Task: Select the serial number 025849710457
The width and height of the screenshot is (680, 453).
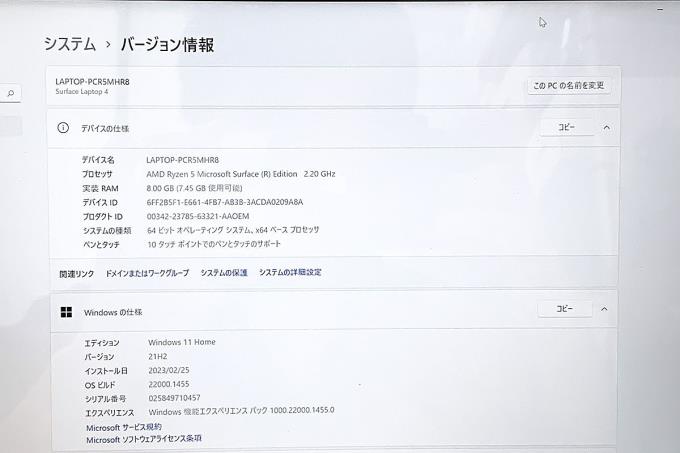Action: tap(174, 398)
